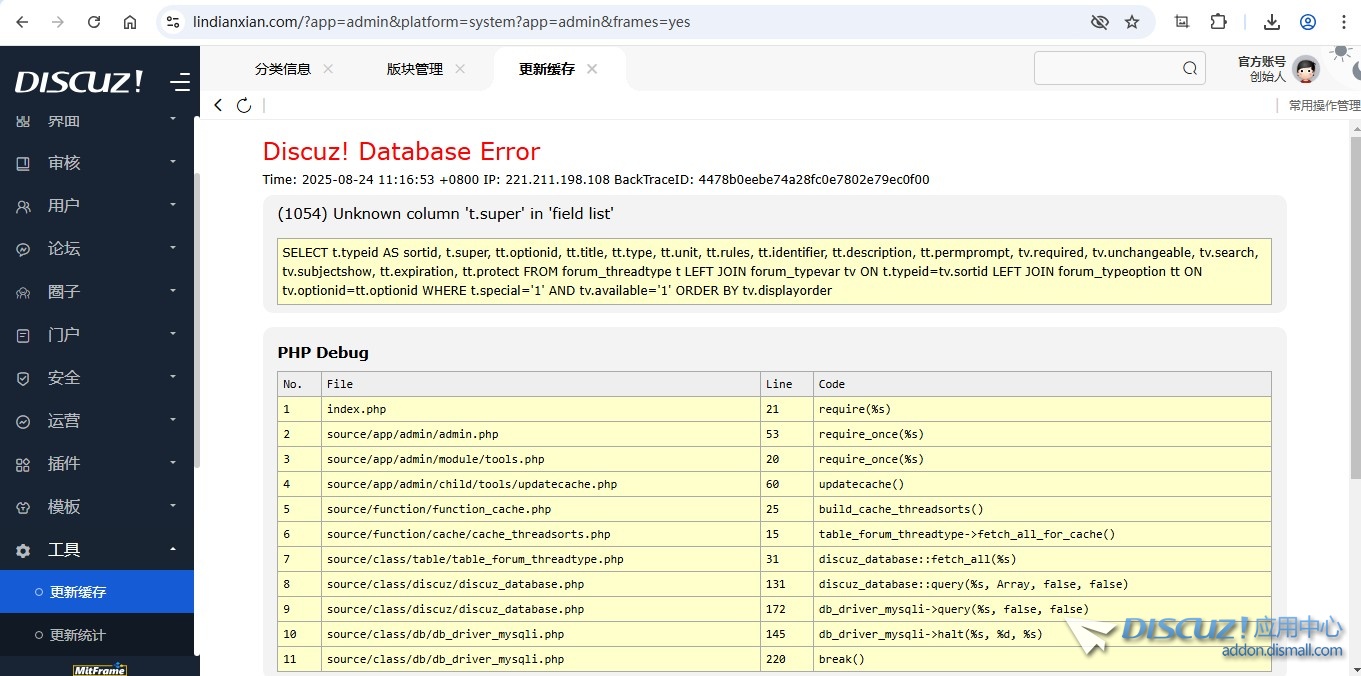Click the search magnifier icon in admin header
Viewport: 1361px width, 676px height.
point(1189,69)
